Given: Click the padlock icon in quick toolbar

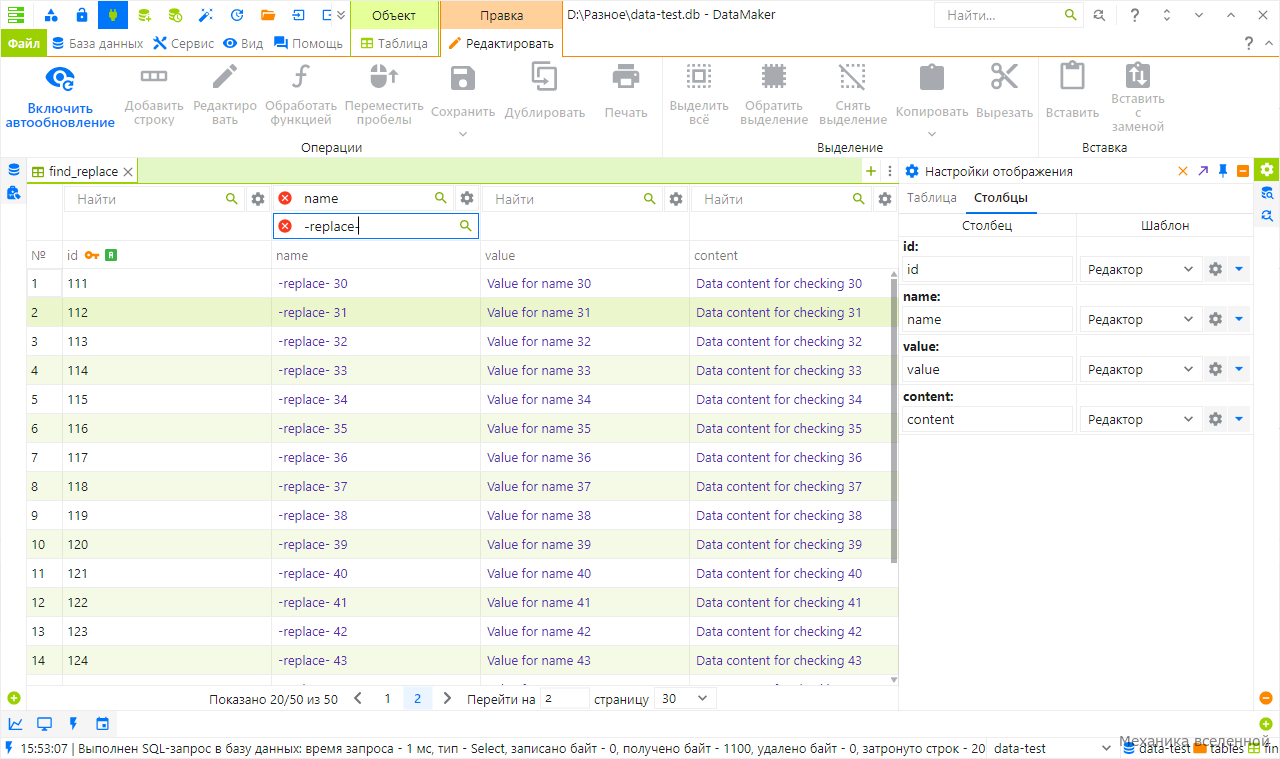Looking at the screenshot, I should [x=81, y=15].
